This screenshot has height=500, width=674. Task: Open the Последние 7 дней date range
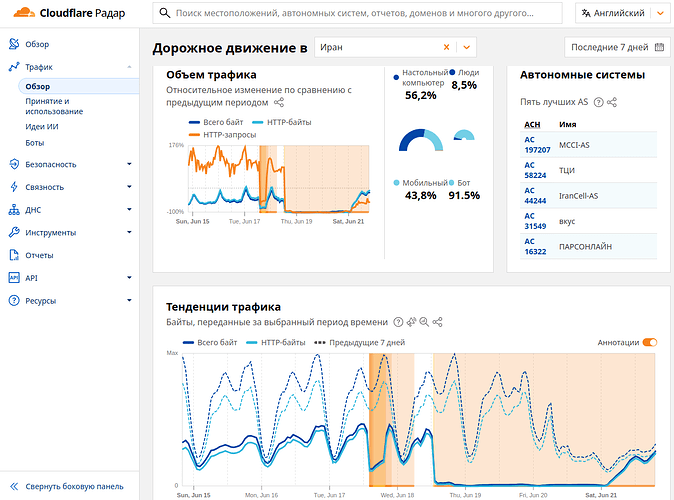[617, 47]
